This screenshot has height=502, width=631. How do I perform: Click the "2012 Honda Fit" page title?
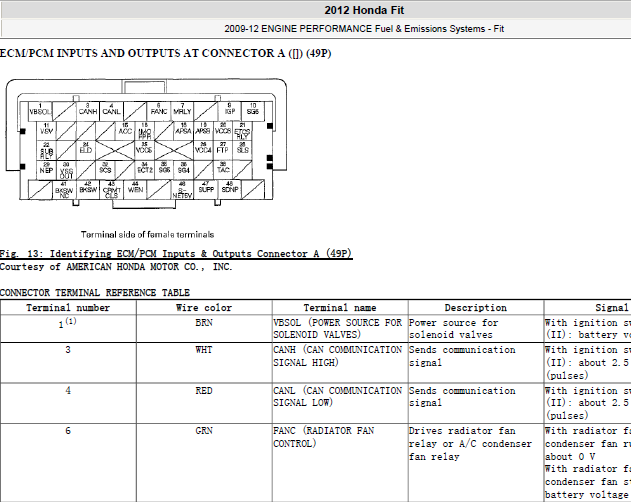point(364,10)
